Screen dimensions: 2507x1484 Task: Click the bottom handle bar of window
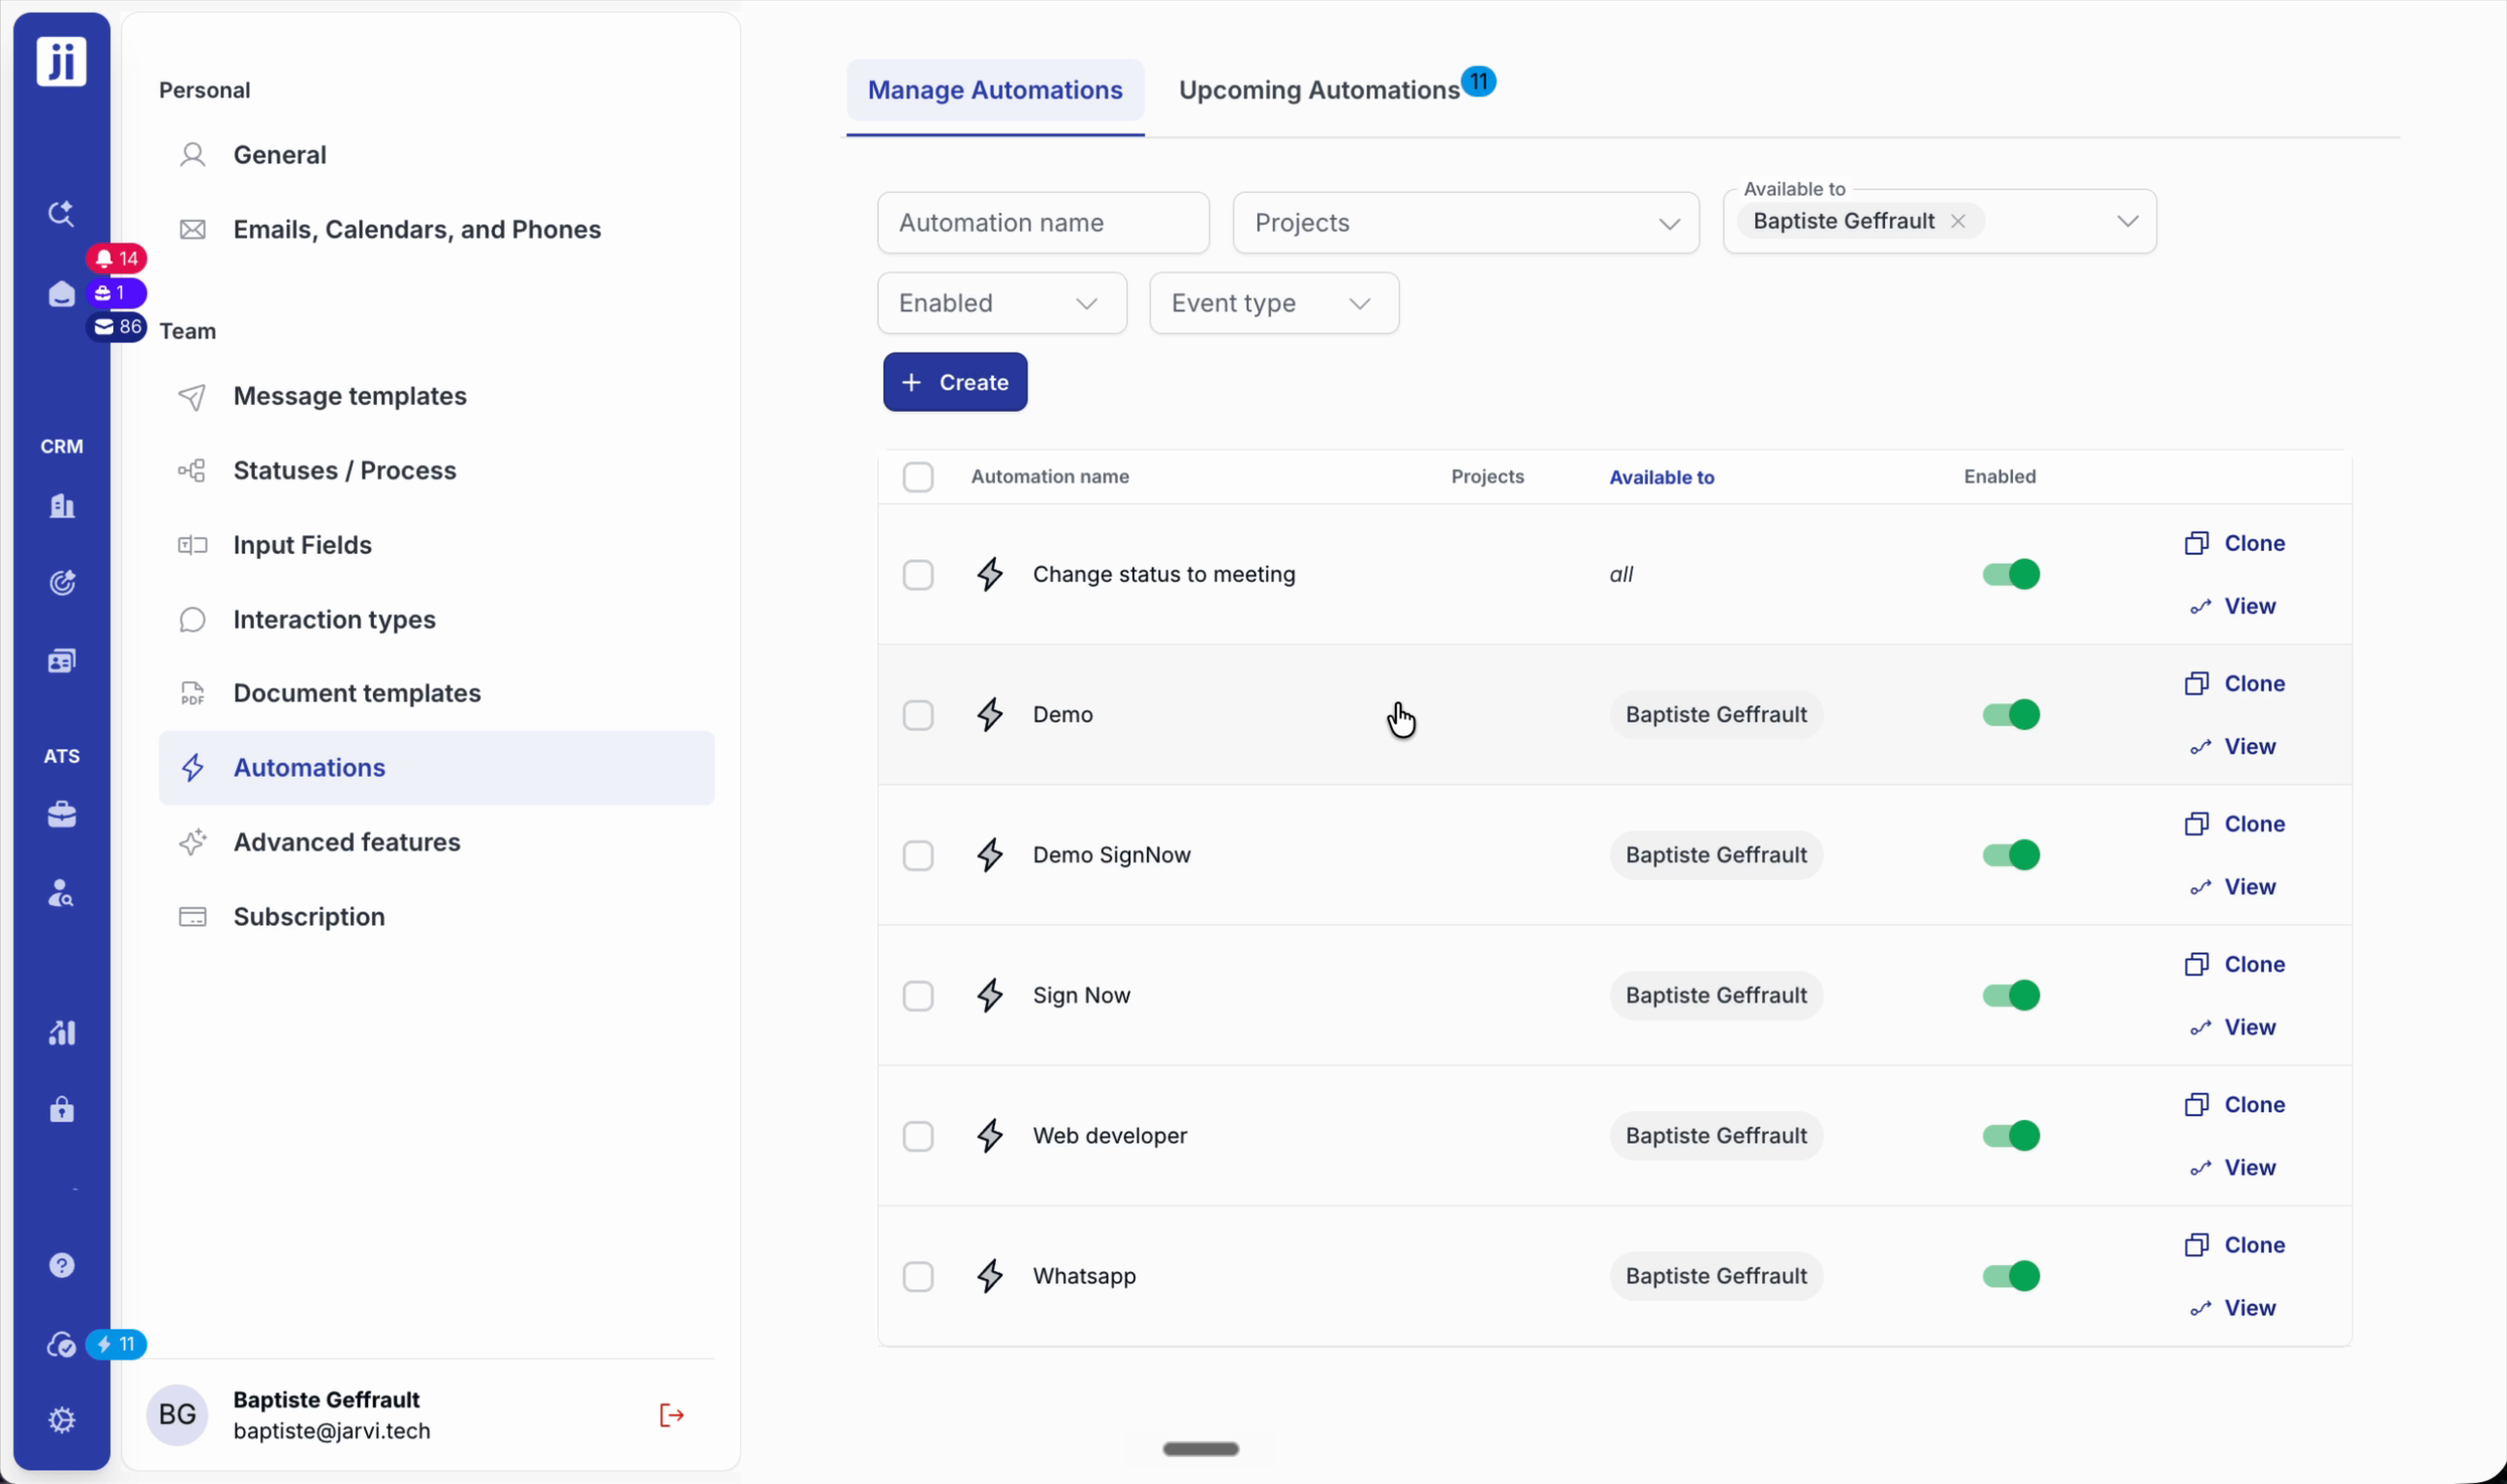tap(1201, 1449)
